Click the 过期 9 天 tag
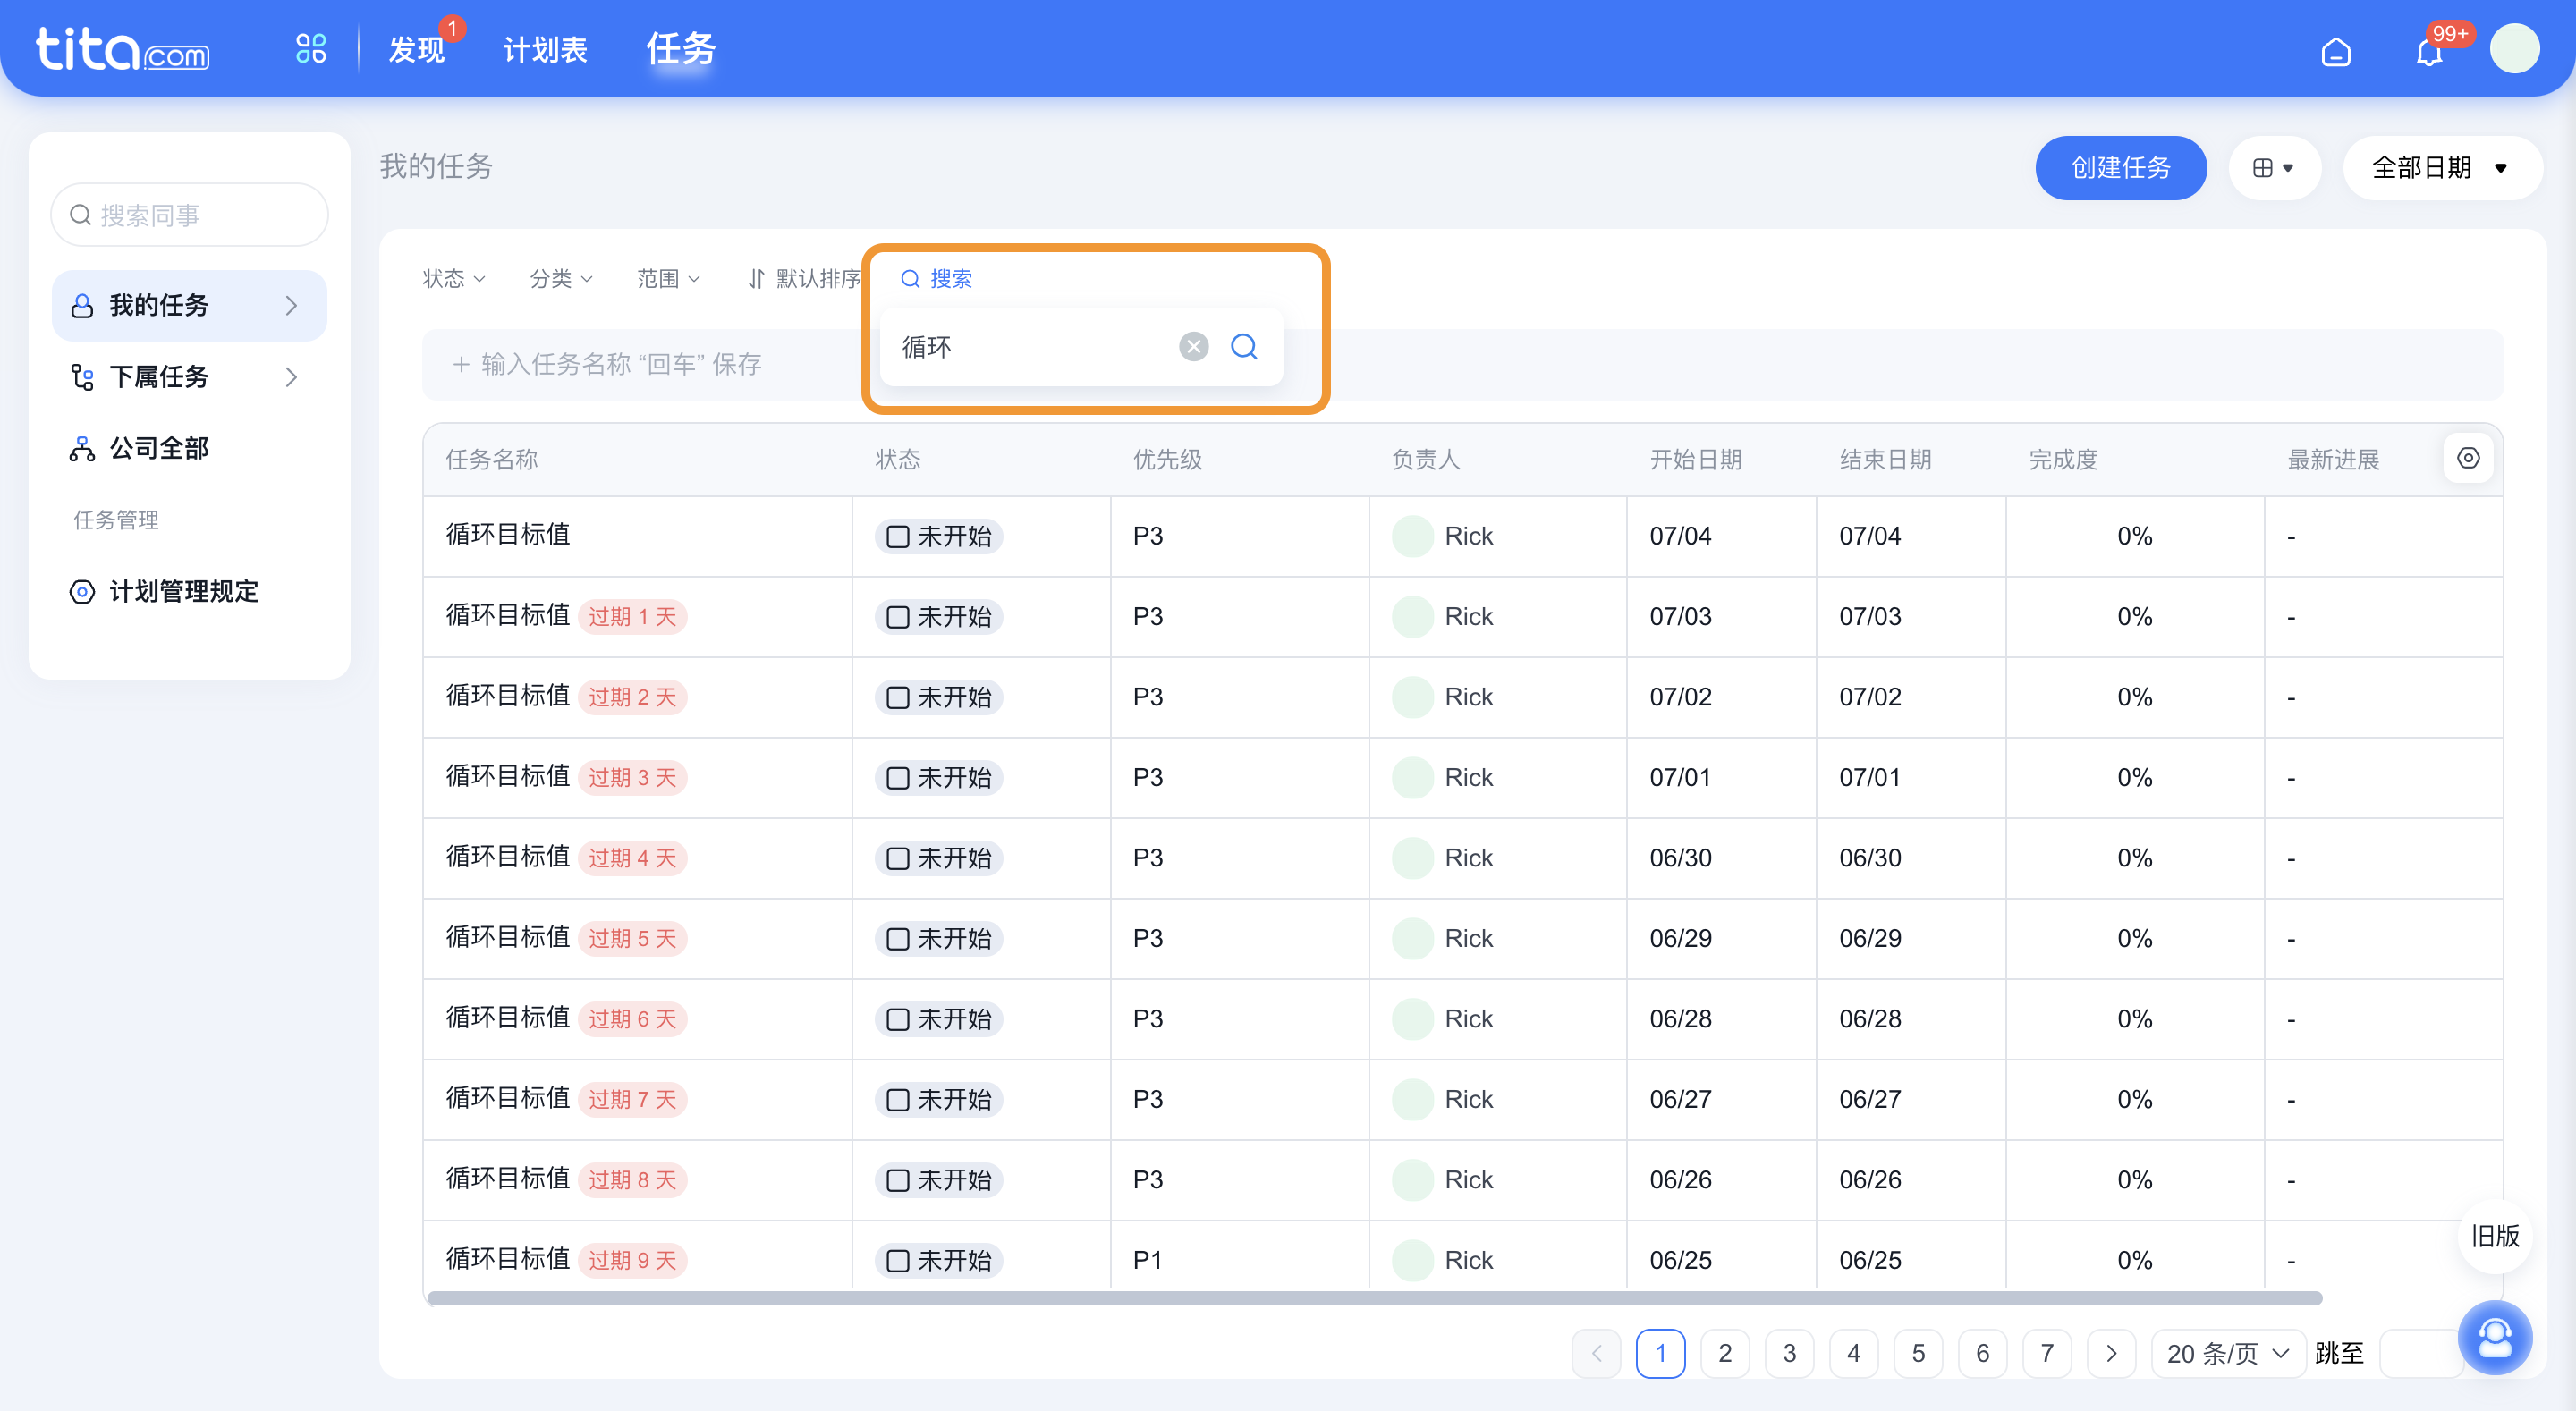This screenshot has height=1411, width=2576. coord(632,1260)
